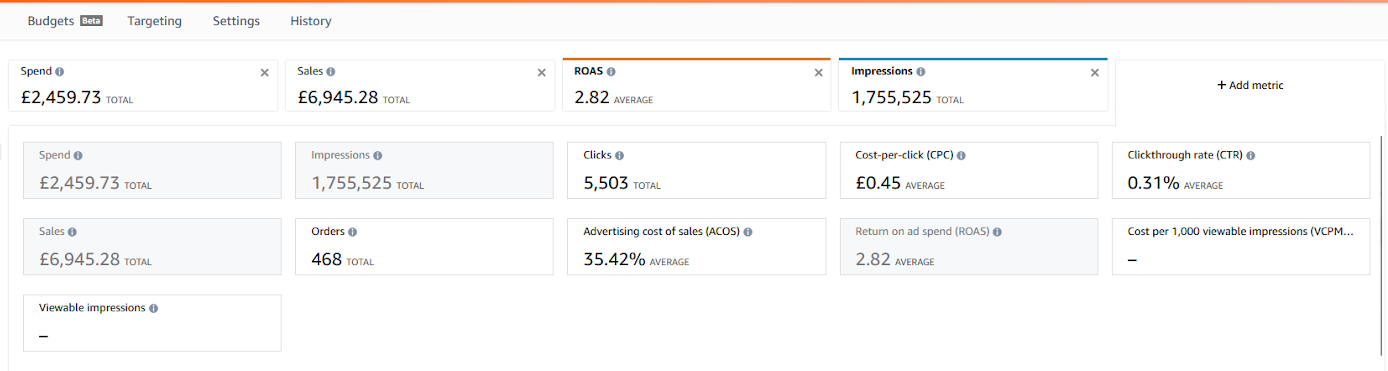The image size is (1388, 371).
Task: Click the £6,945.28 value in top Sales tile
Action: tap(338, 97)
